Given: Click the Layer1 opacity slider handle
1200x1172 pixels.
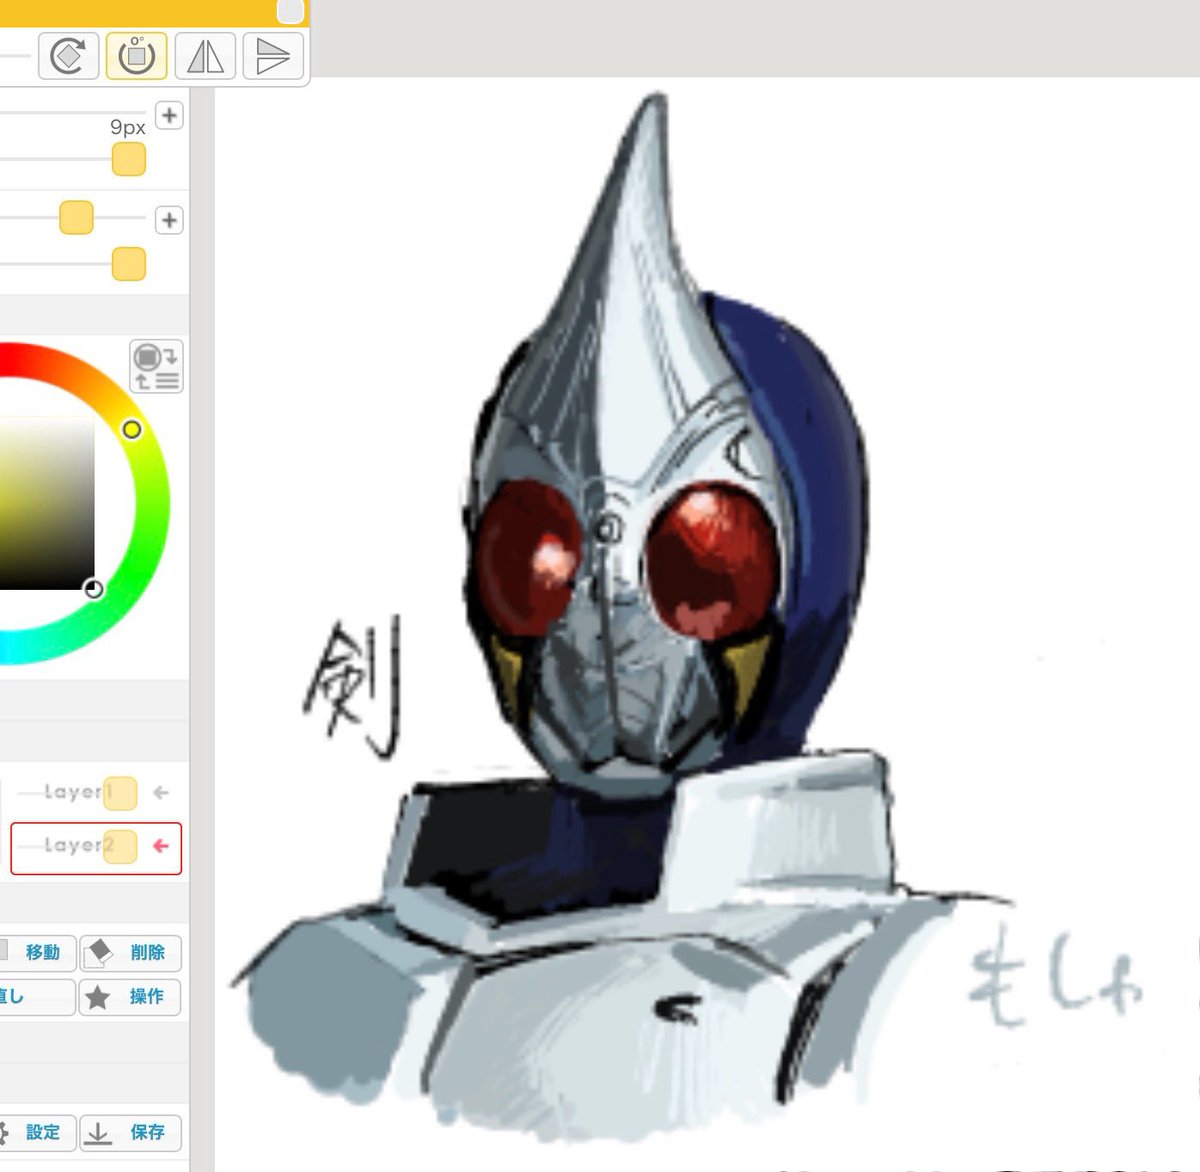Looking at the screenshot, I should (120, 793).
